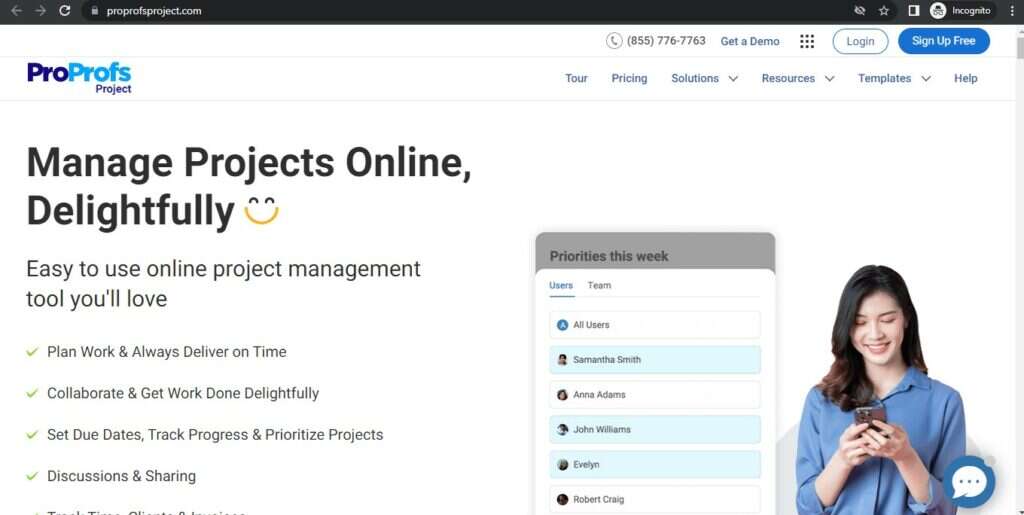The image size is (1024, 515).
Task: Click John Williams's avatar icon
Action: (562, 429)
